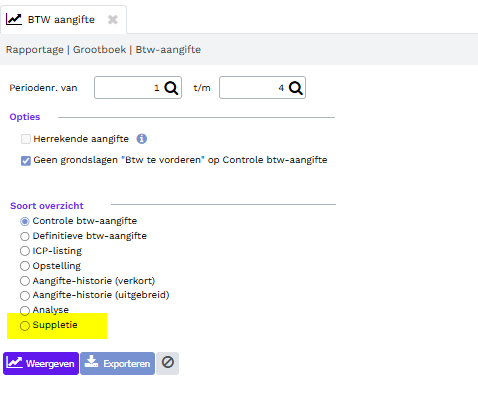Choose the Opstelling overview type
478x402 pixels.
point(25,266)
